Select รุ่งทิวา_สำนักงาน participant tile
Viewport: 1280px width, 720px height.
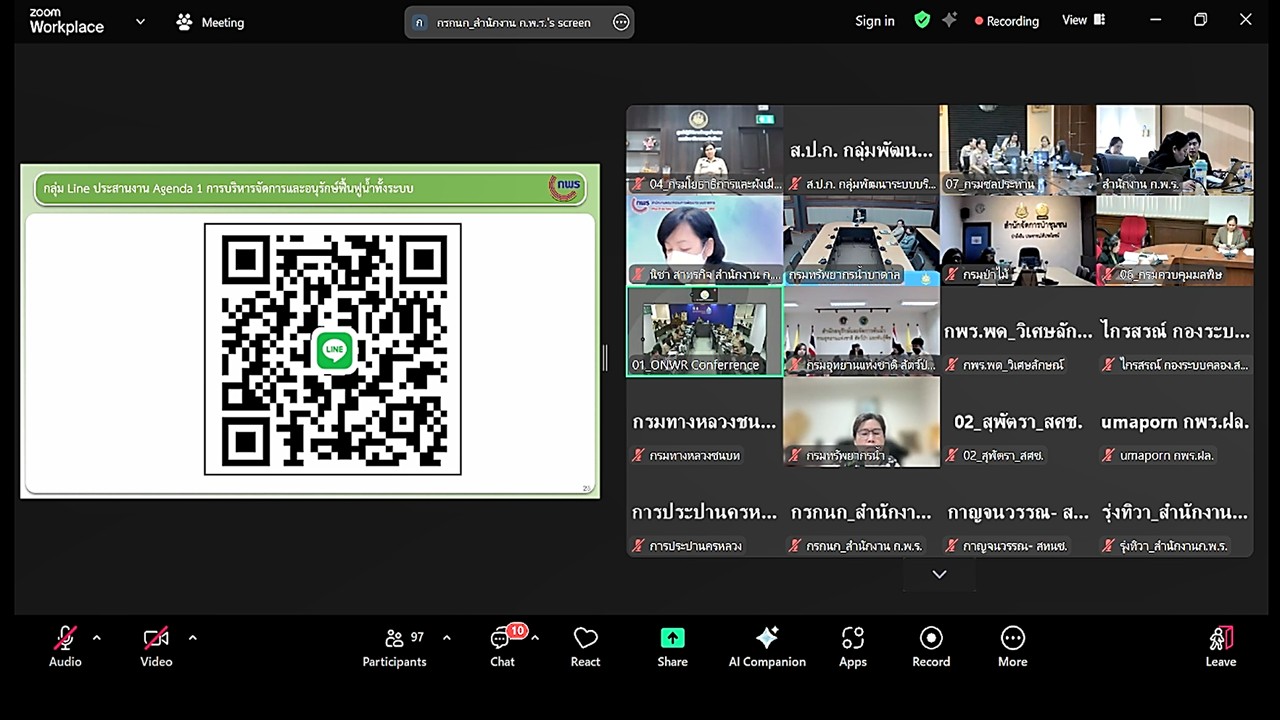point(1175,513)
